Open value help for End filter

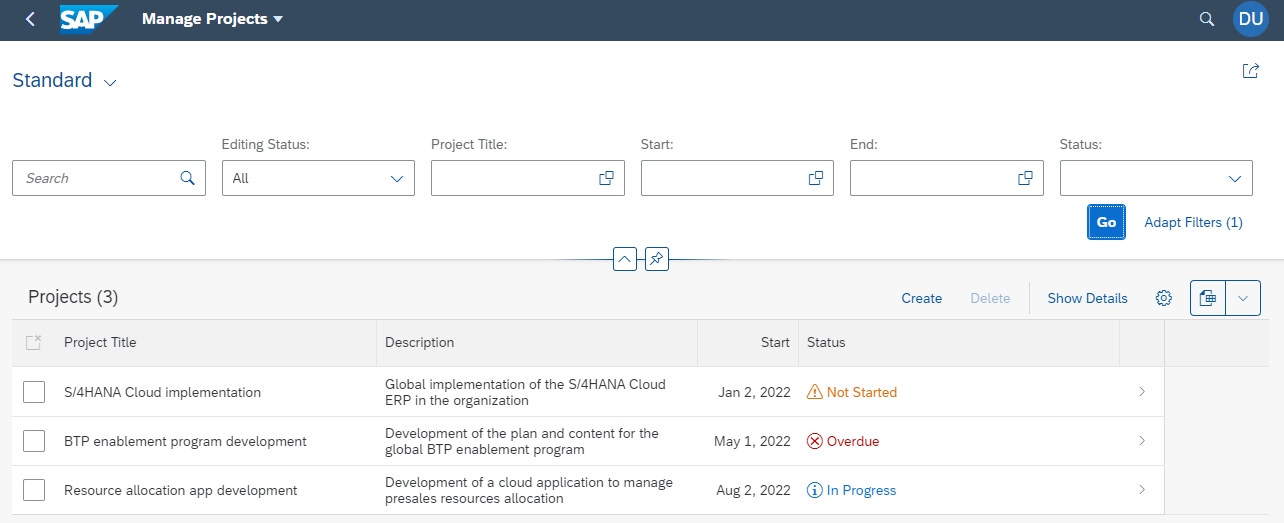click(1025, 178)
